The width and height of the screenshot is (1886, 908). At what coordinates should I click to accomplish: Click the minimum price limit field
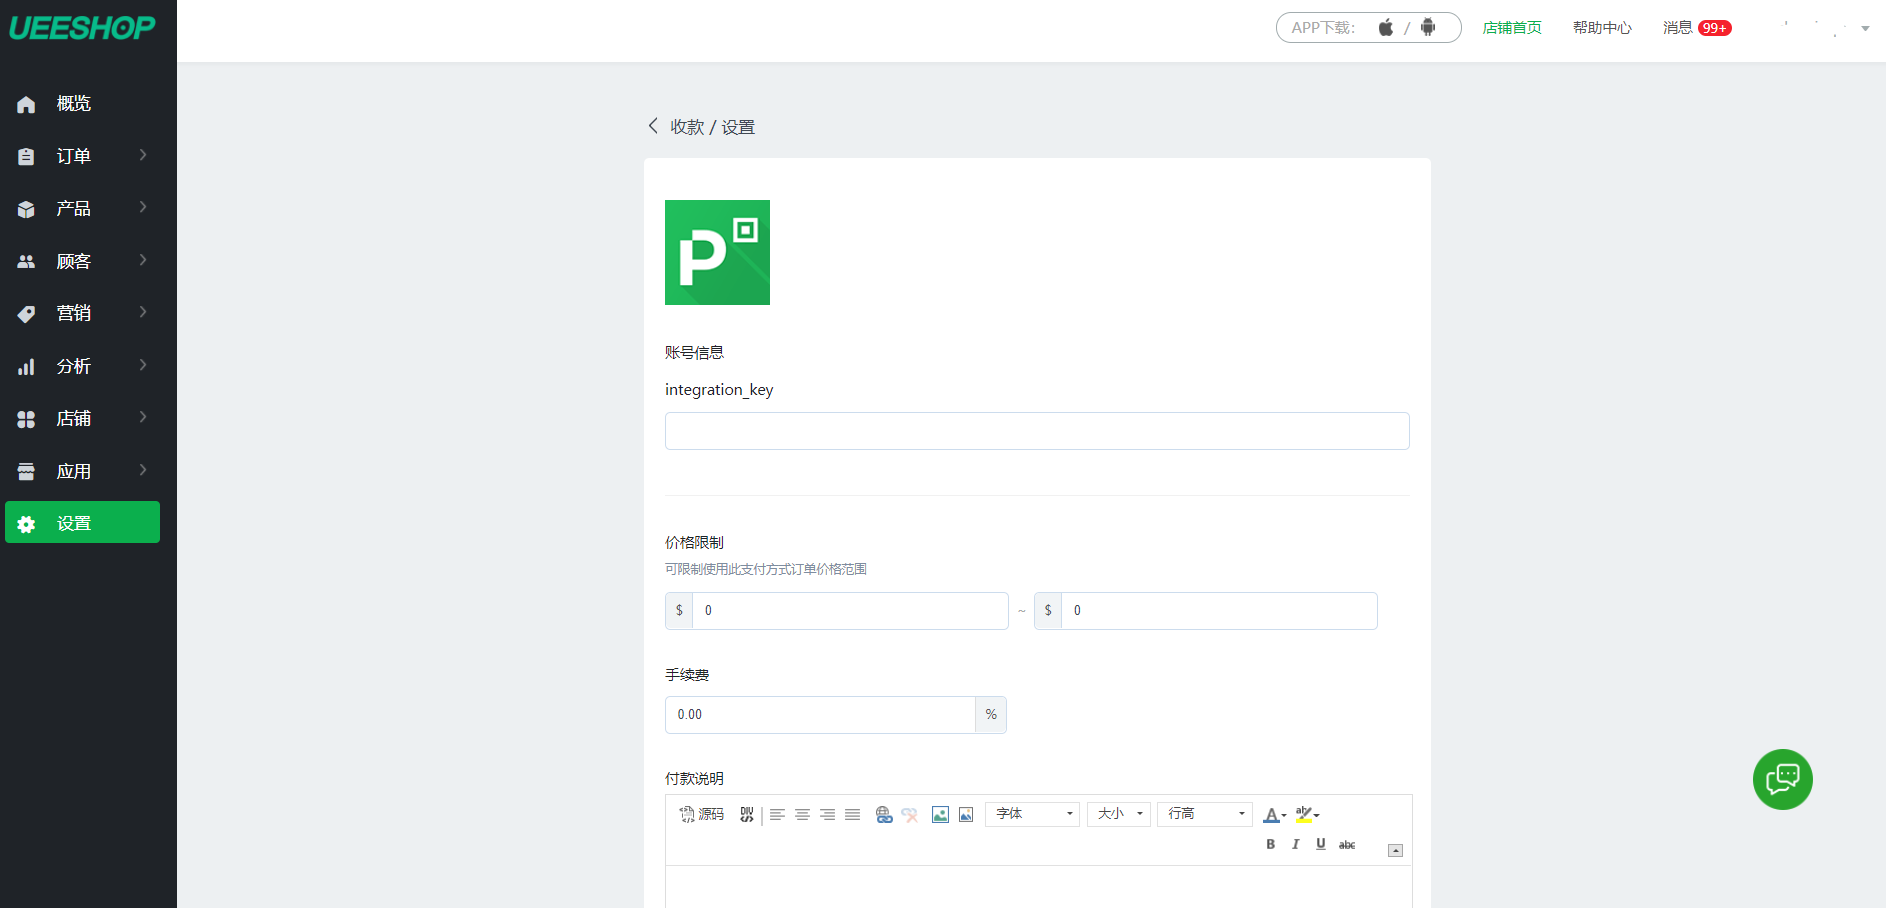click(x=850, y=611)
